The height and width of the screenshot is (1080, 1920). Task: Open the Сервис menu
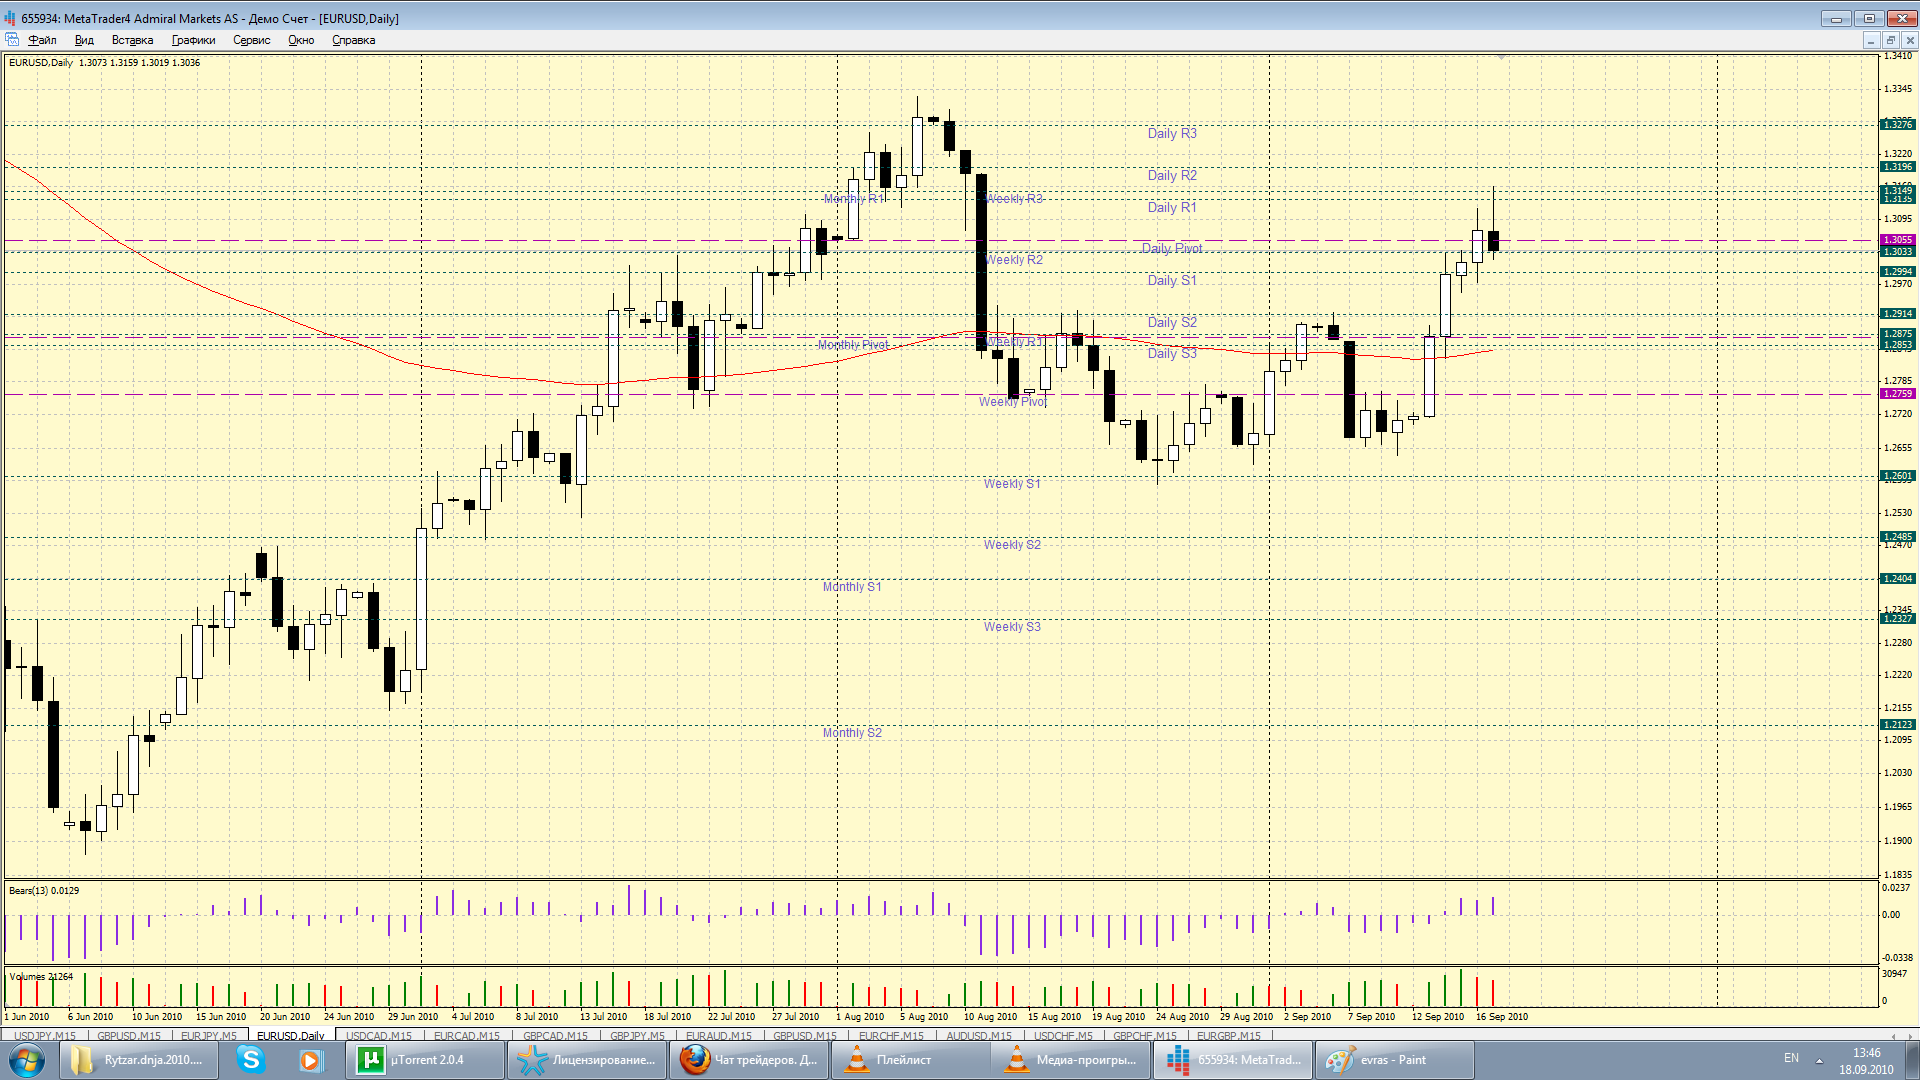(x=251, y=40)
